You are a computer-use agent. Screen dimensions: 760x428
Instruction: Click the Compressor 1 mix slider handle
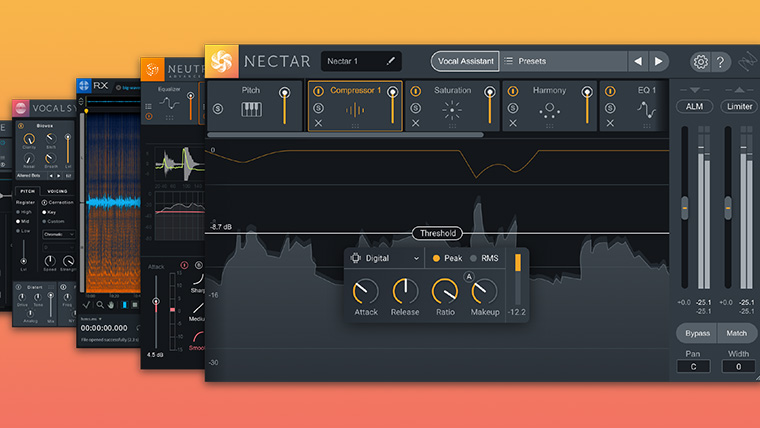coord(392,92)
